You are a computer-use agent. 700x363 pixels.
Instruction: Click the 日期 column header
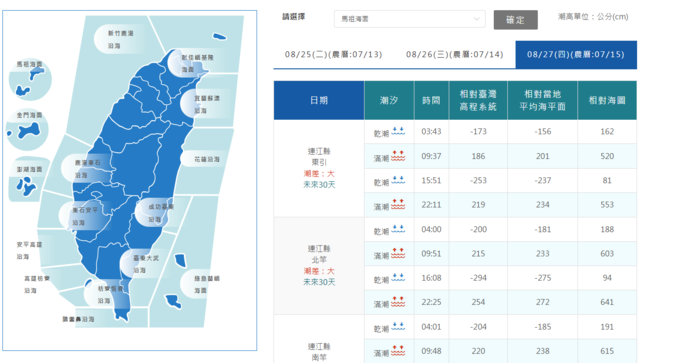pyautogui.click(x=319, y=100)
